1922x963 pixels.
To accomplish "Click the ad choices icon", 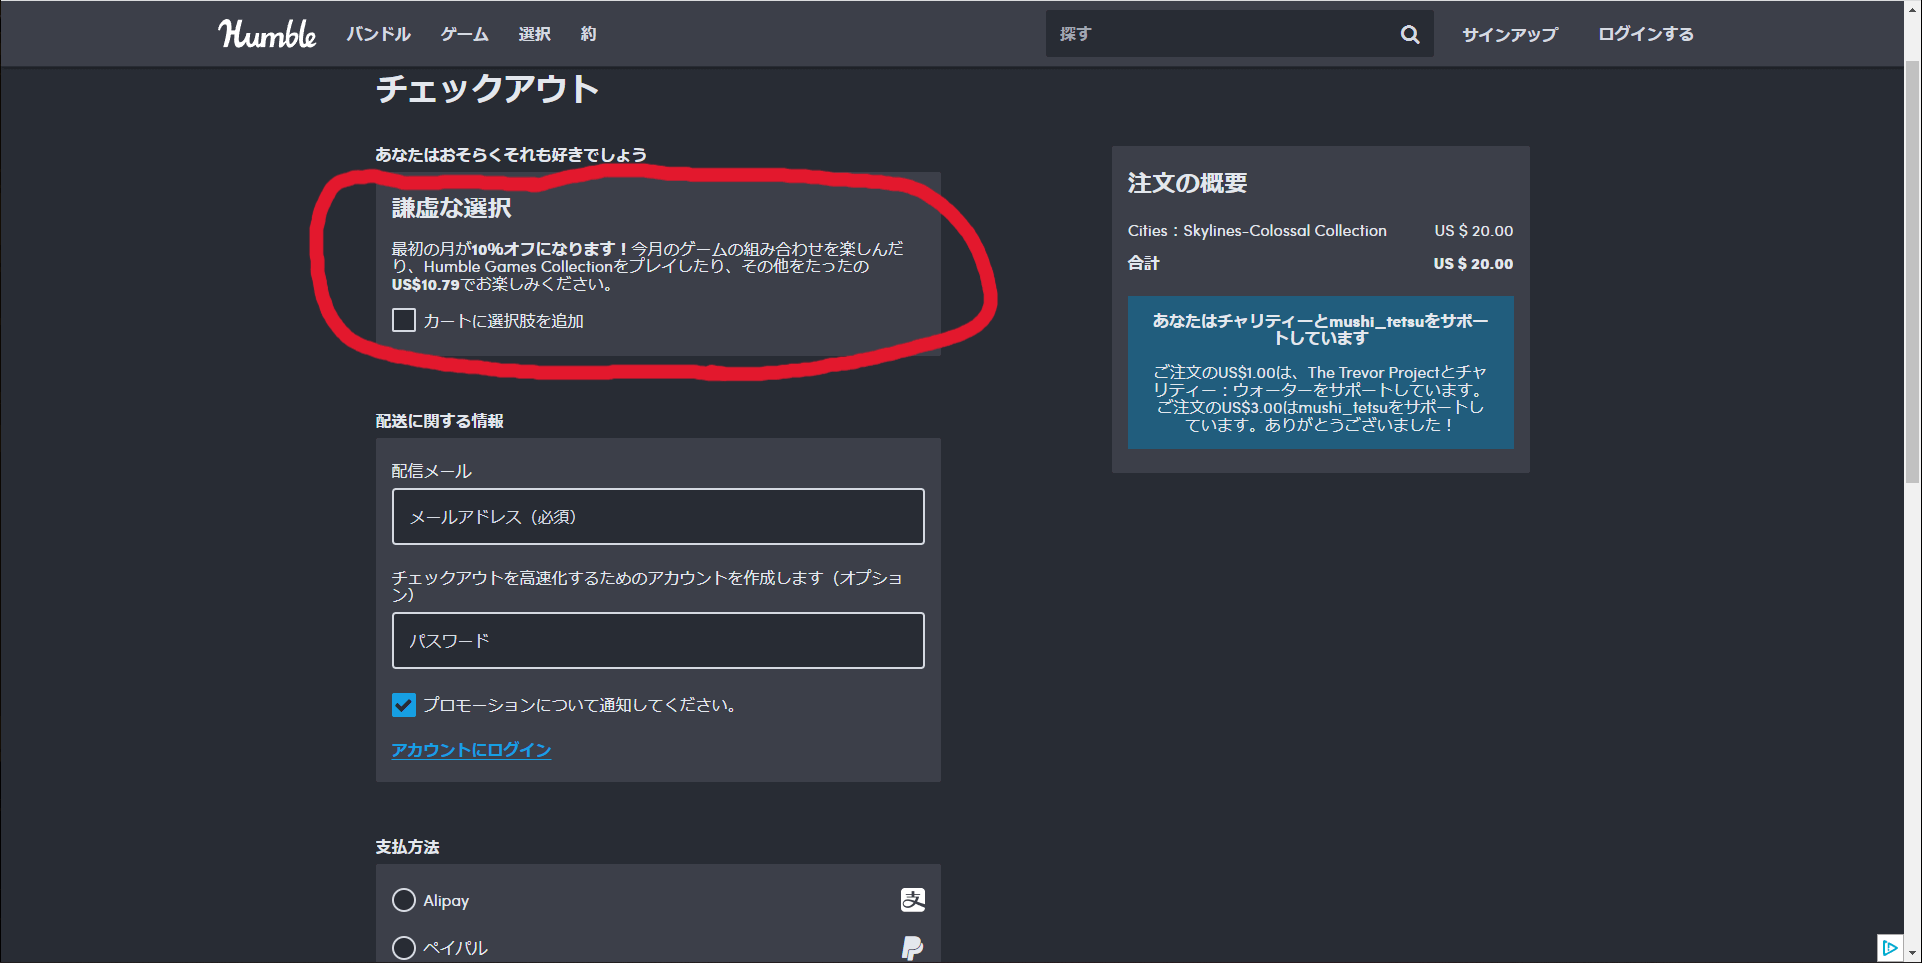I will point(1889,947).
